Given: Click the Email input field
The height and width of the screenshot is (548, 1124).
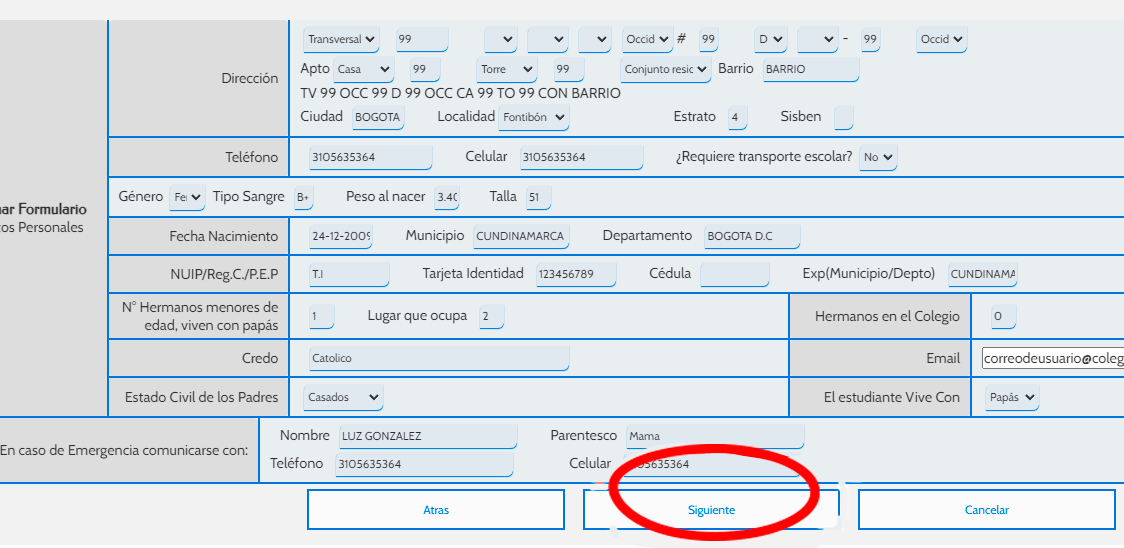Looking at the screenshot, I should (x=1052, y=358).
